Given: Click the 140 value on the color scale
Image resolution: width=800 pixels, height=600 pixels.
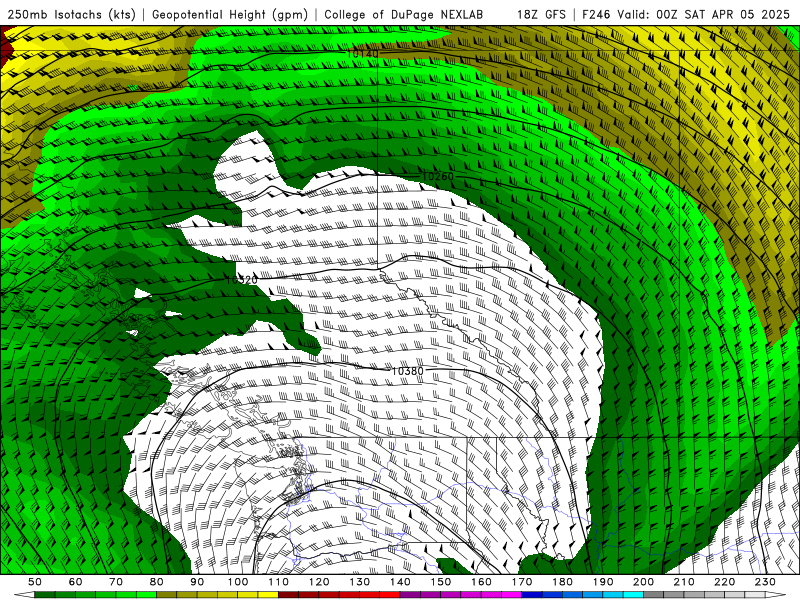Looking at the screenshot, I should pyautogui.click(x=400, y=582).
